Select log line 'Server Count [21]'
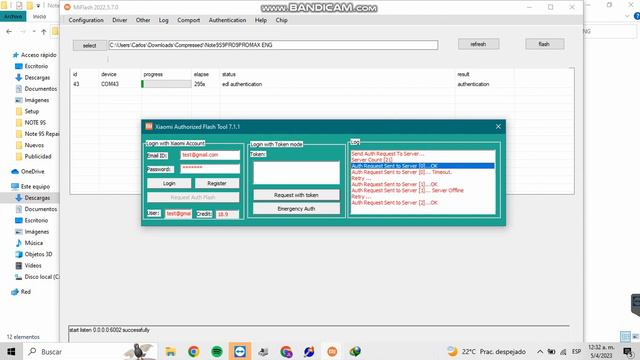The width and height of the screenshot is (640, 360). 372,160
